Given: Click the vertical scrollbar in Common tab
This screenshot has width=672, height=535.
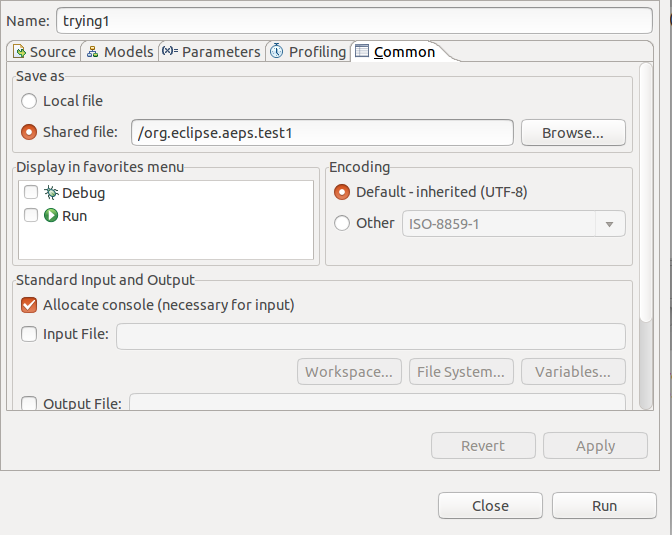Looking at the screenshot, I should click(645, 192).
